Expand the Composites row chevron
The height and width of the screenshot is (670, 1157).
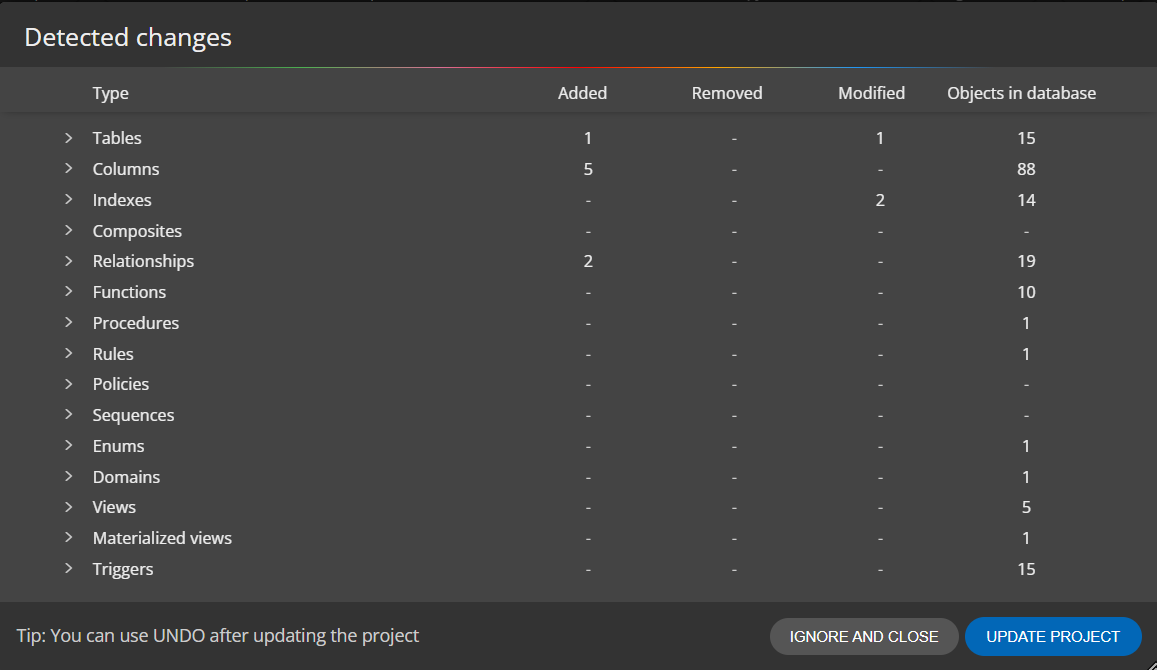[x=69, y=230]
